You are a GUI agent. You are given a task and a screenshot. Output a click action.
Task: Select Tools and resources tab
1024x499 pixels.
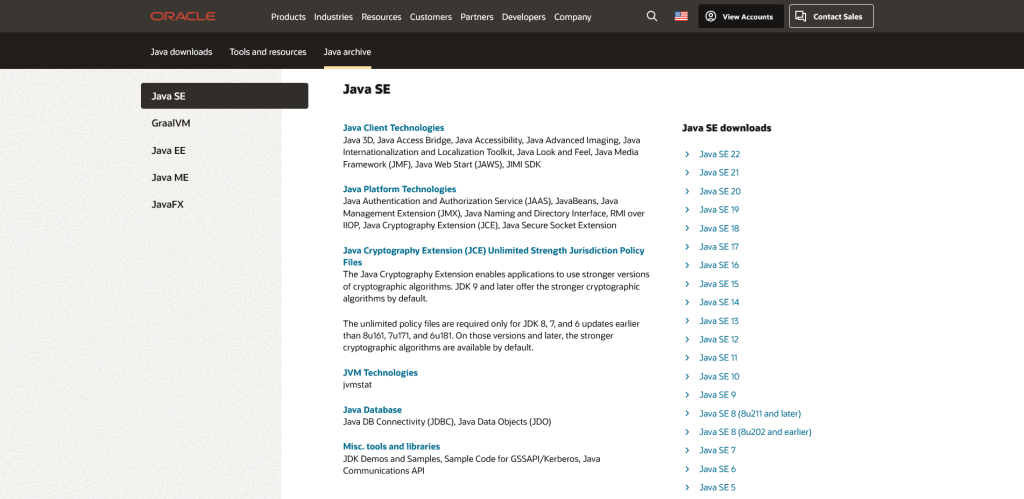coord(267,51)
